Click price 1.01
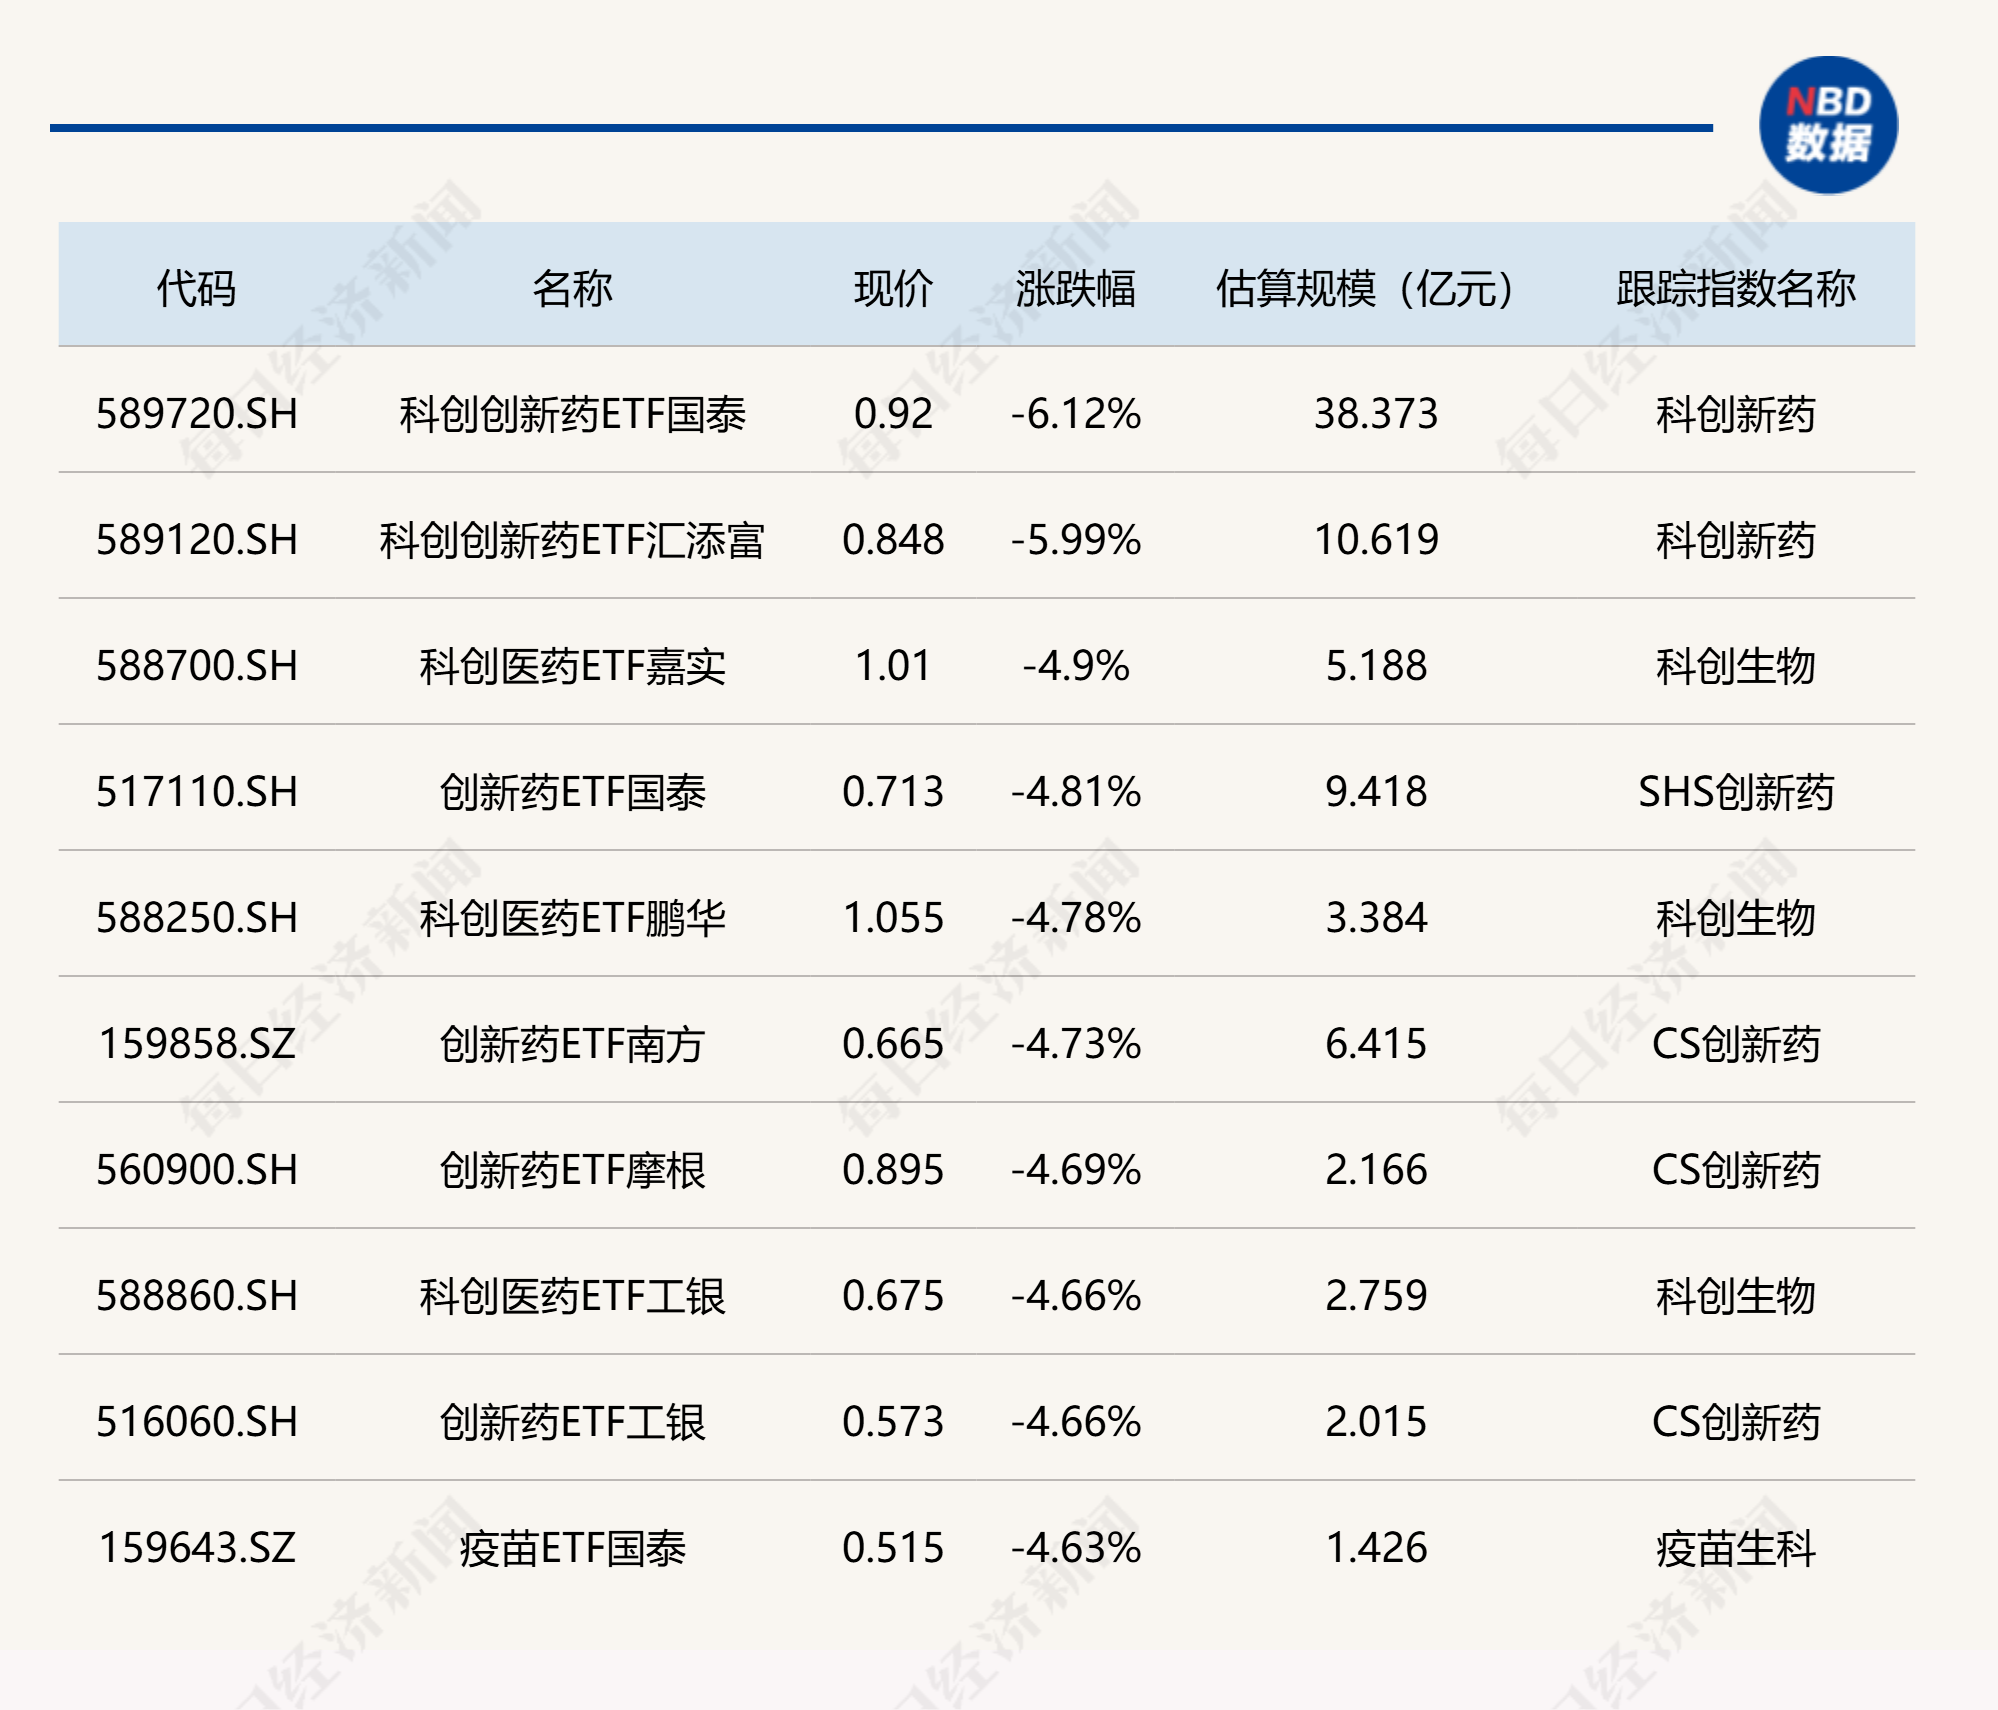The width and height of the screenshot is (1998, 1710). [893, 665]
